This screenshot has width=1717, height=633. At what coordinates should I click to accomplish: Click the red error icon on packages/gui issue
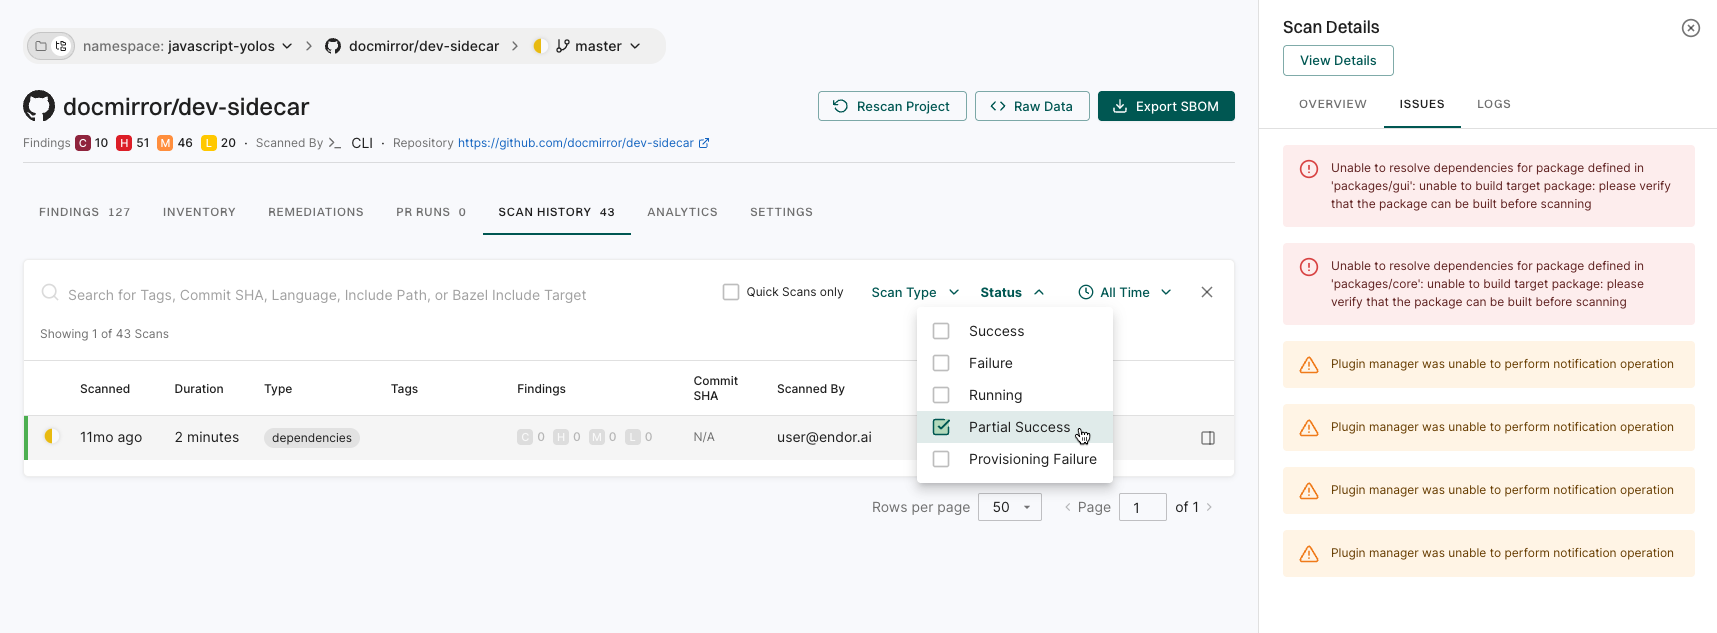[x=1308, y=169]
